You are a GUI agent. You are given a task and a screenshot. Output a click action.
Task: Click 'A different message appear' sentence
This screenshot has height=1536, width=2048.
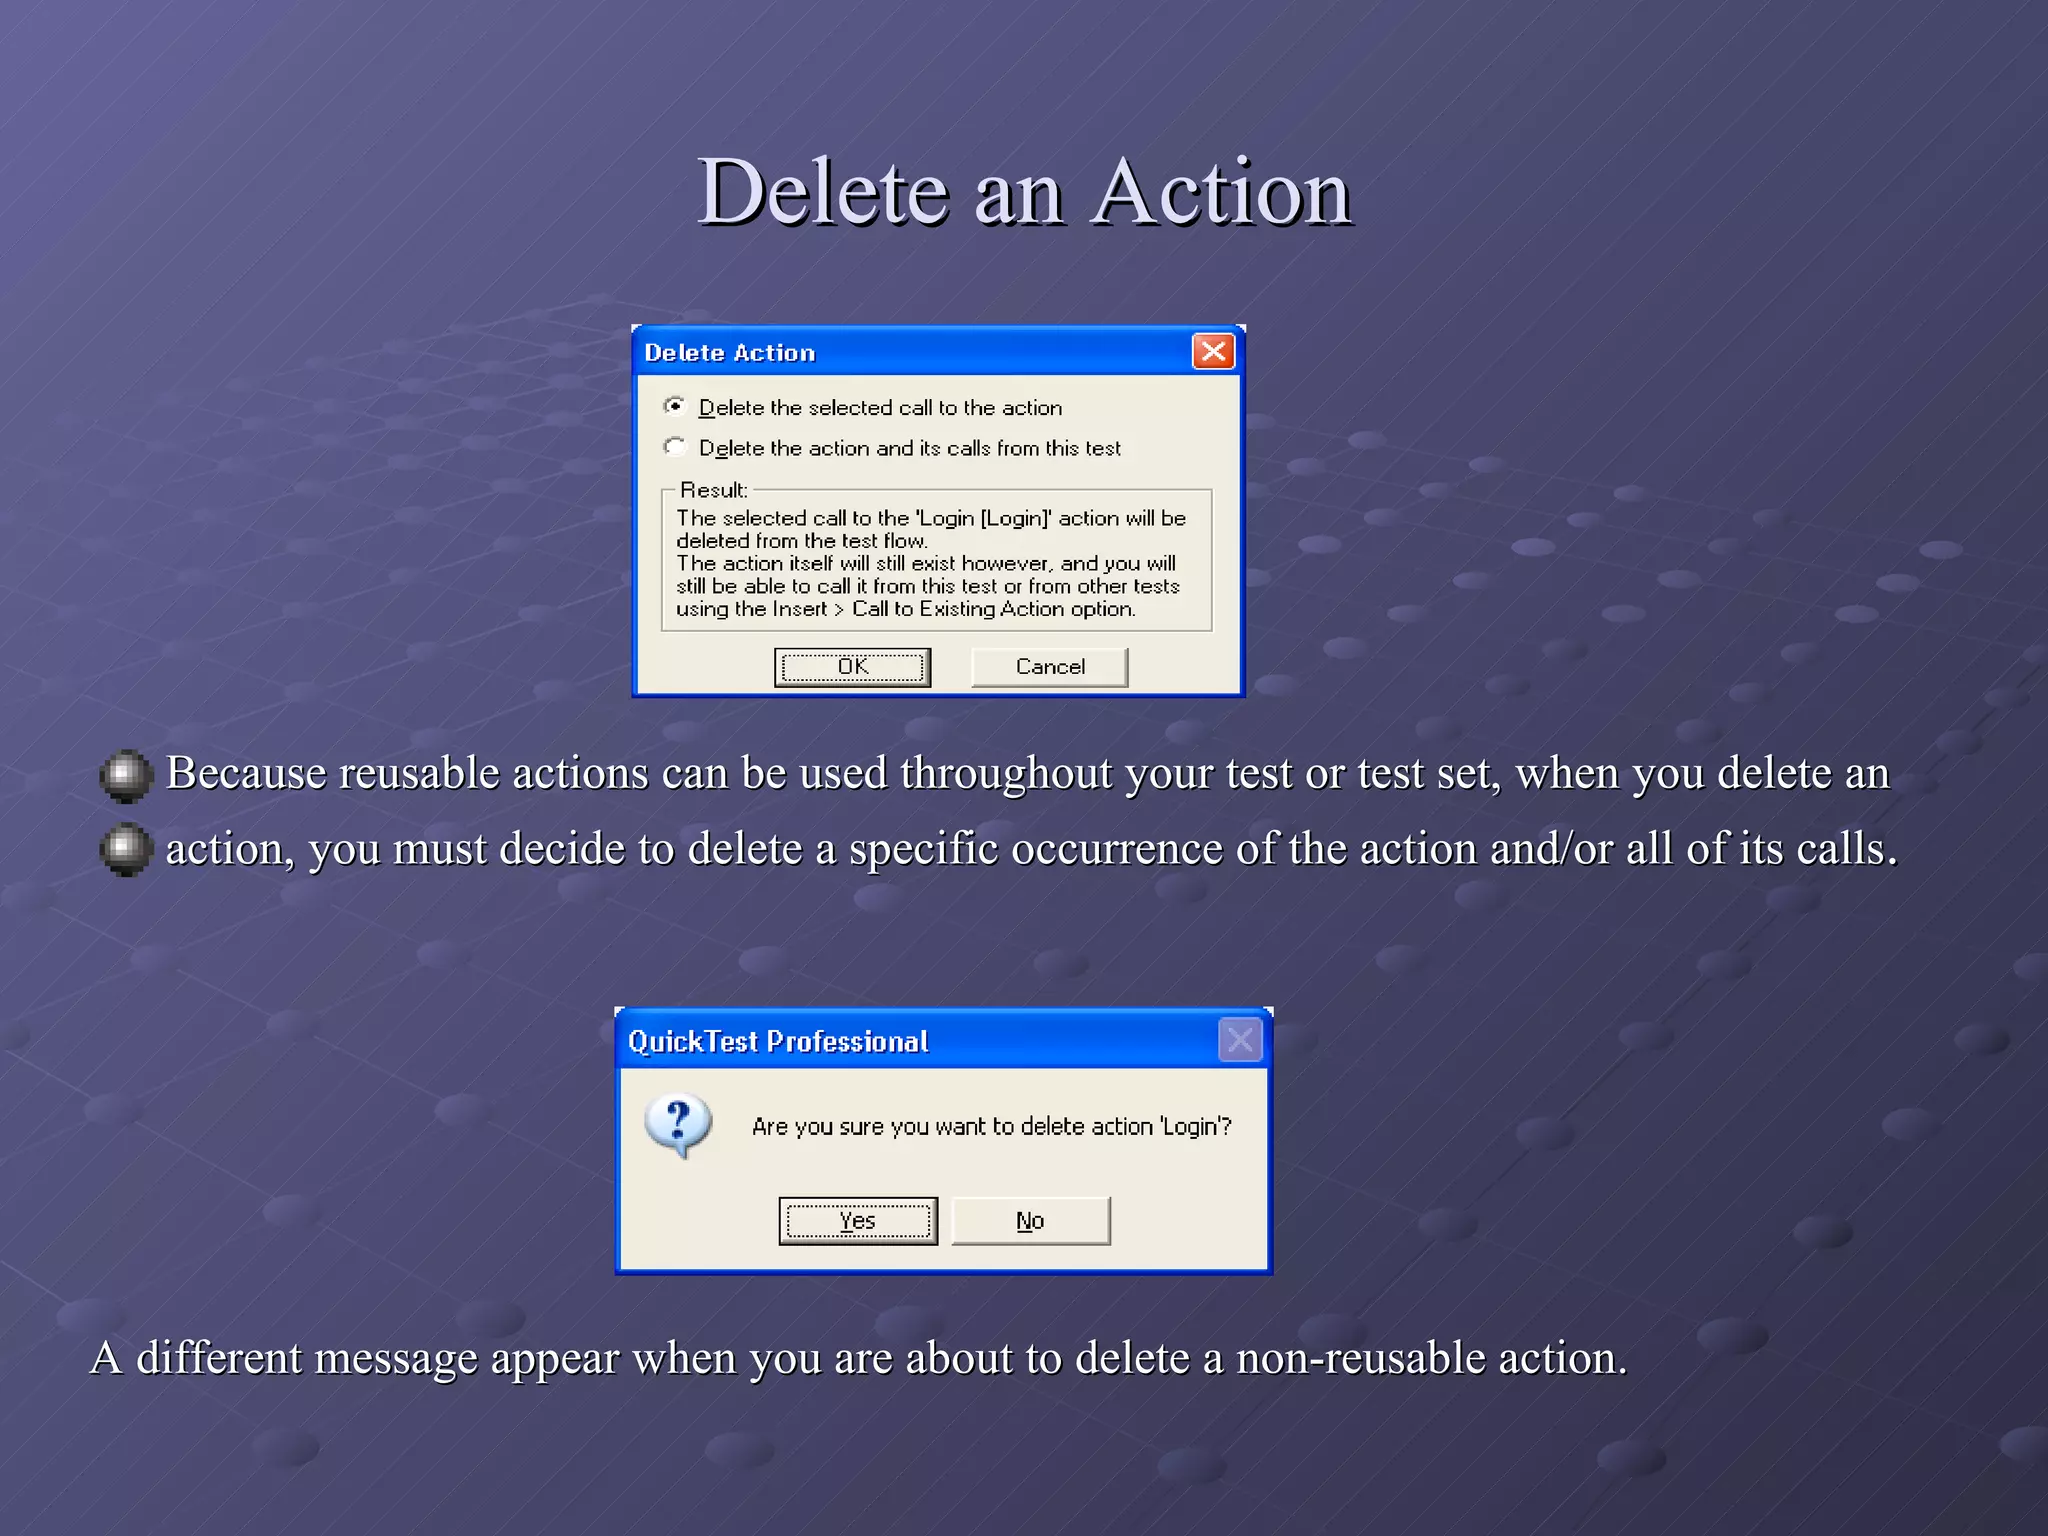pos(858,1358)
